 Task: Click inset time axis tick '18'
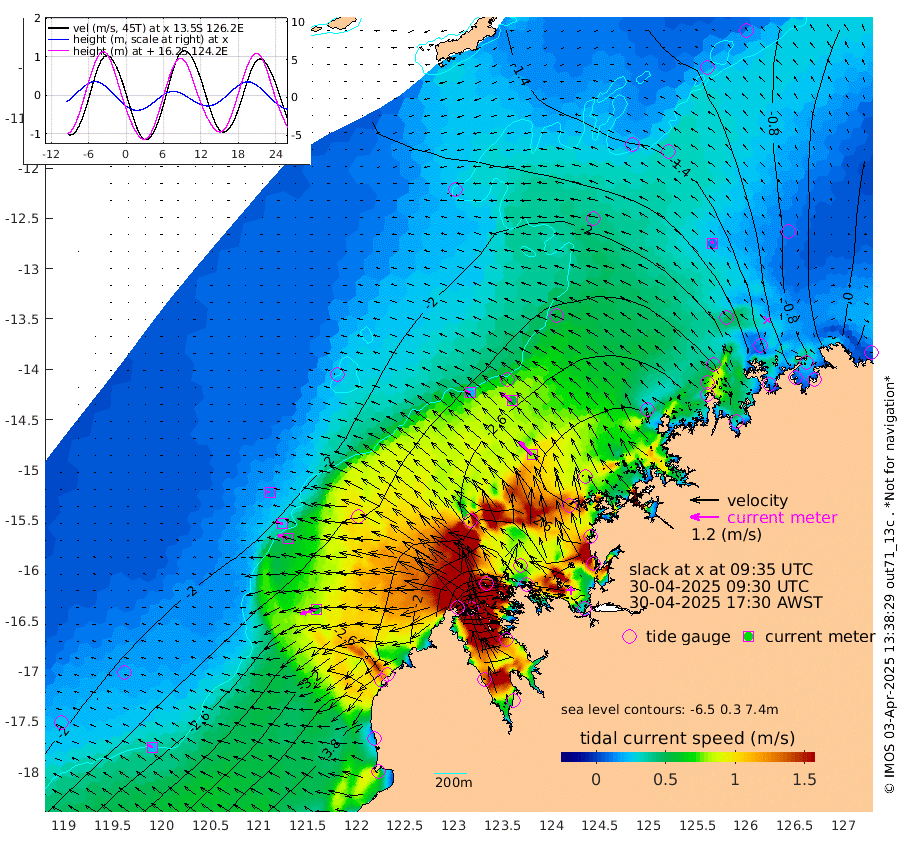point(238,154)
